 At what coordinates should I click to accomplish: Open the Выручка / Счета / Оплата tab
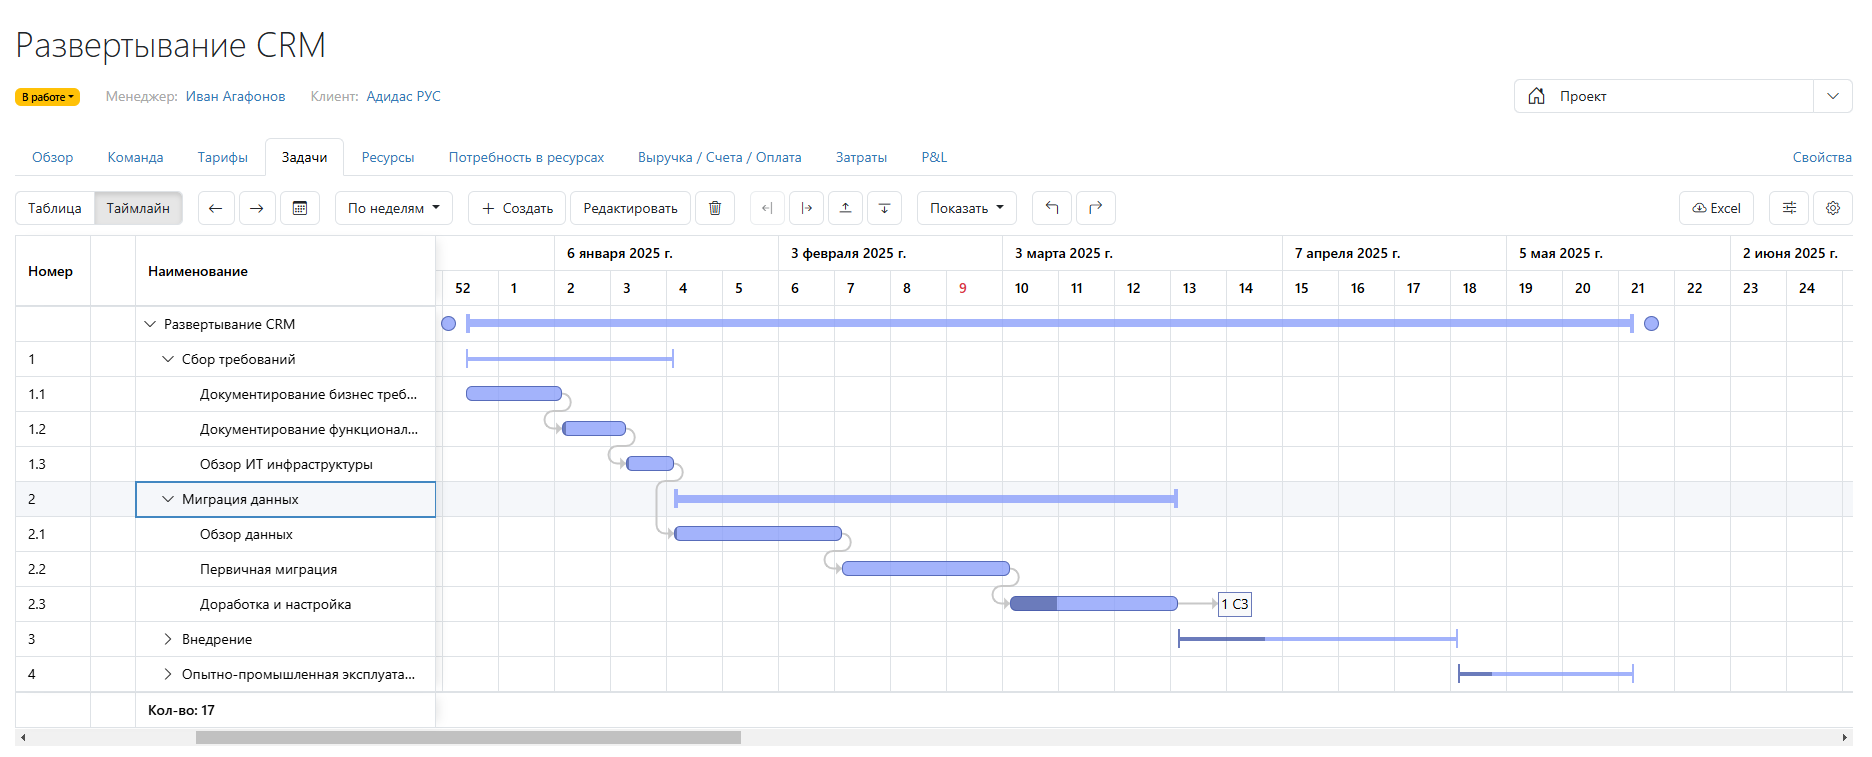pyautogui.click(x=720, y=157)
